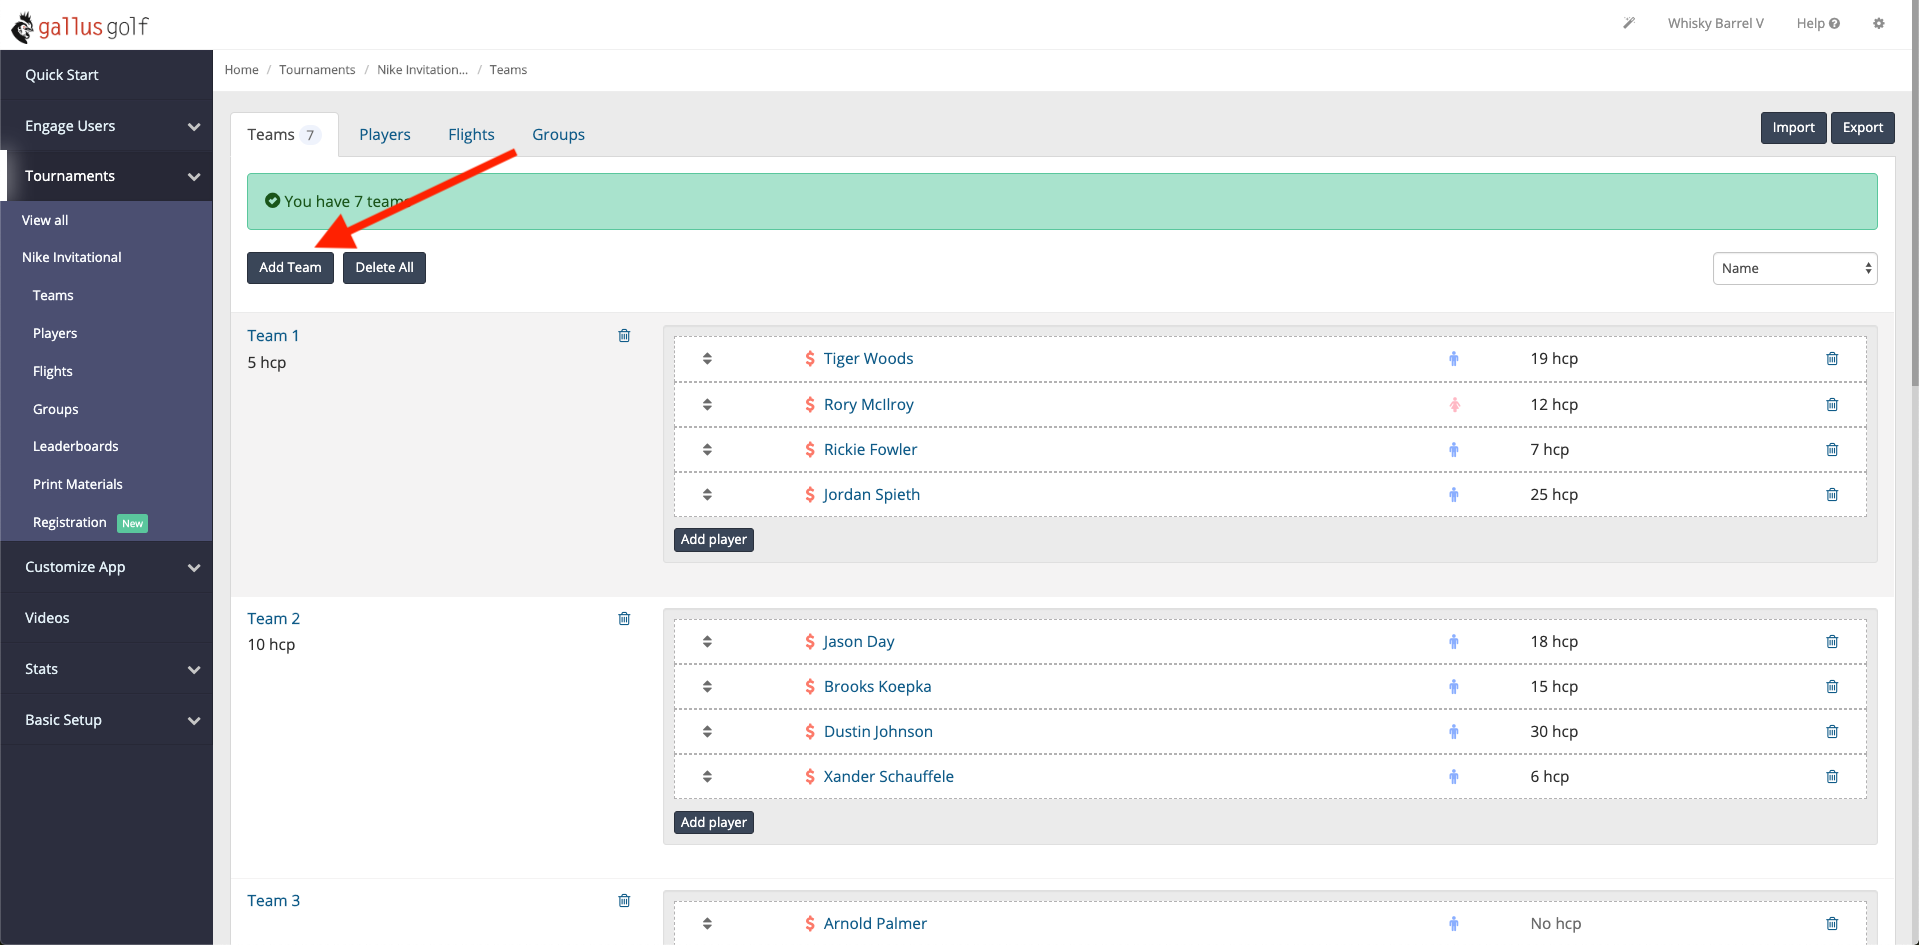Delete Team 2 with its trash icon
Image resolution: width=1919 pixels, height=945 pixels.
click(624, 619)
